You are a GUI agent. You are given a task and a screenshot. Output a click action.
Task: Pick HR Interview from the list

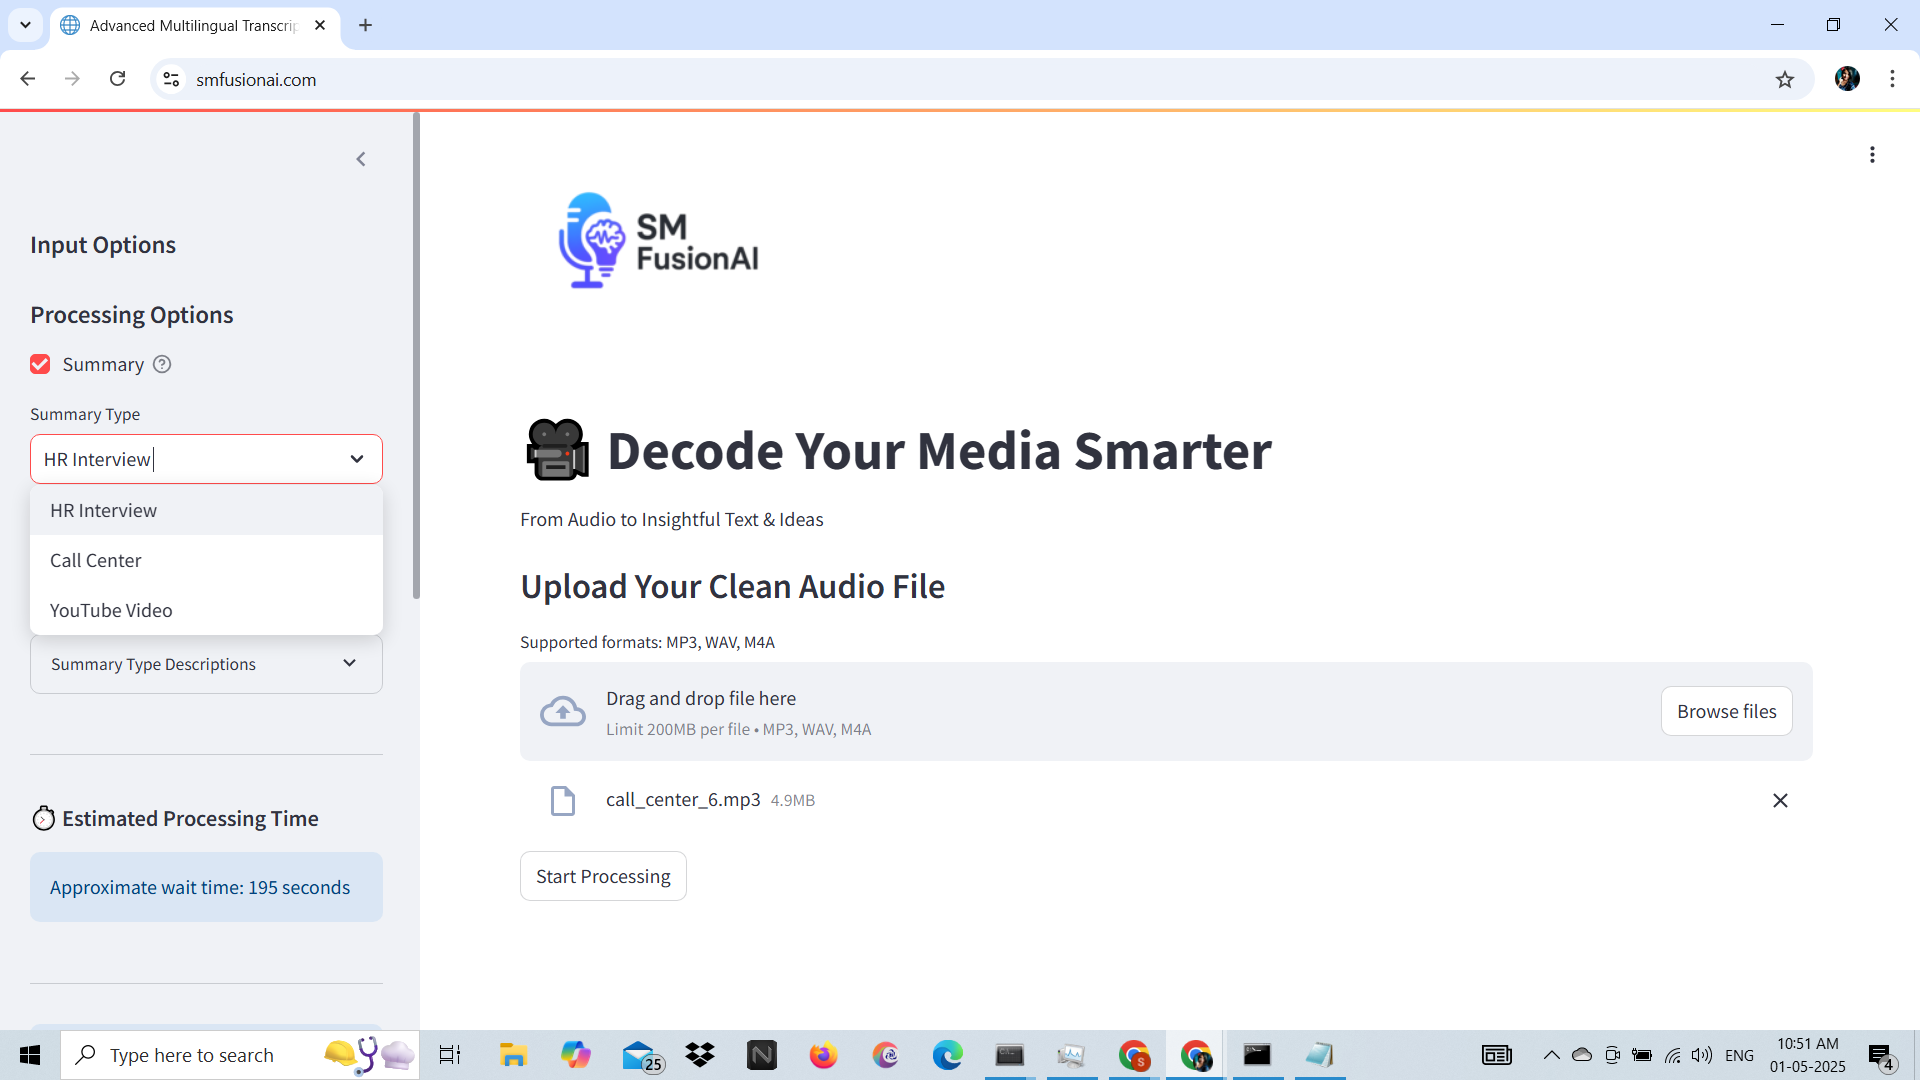(103, 511)
